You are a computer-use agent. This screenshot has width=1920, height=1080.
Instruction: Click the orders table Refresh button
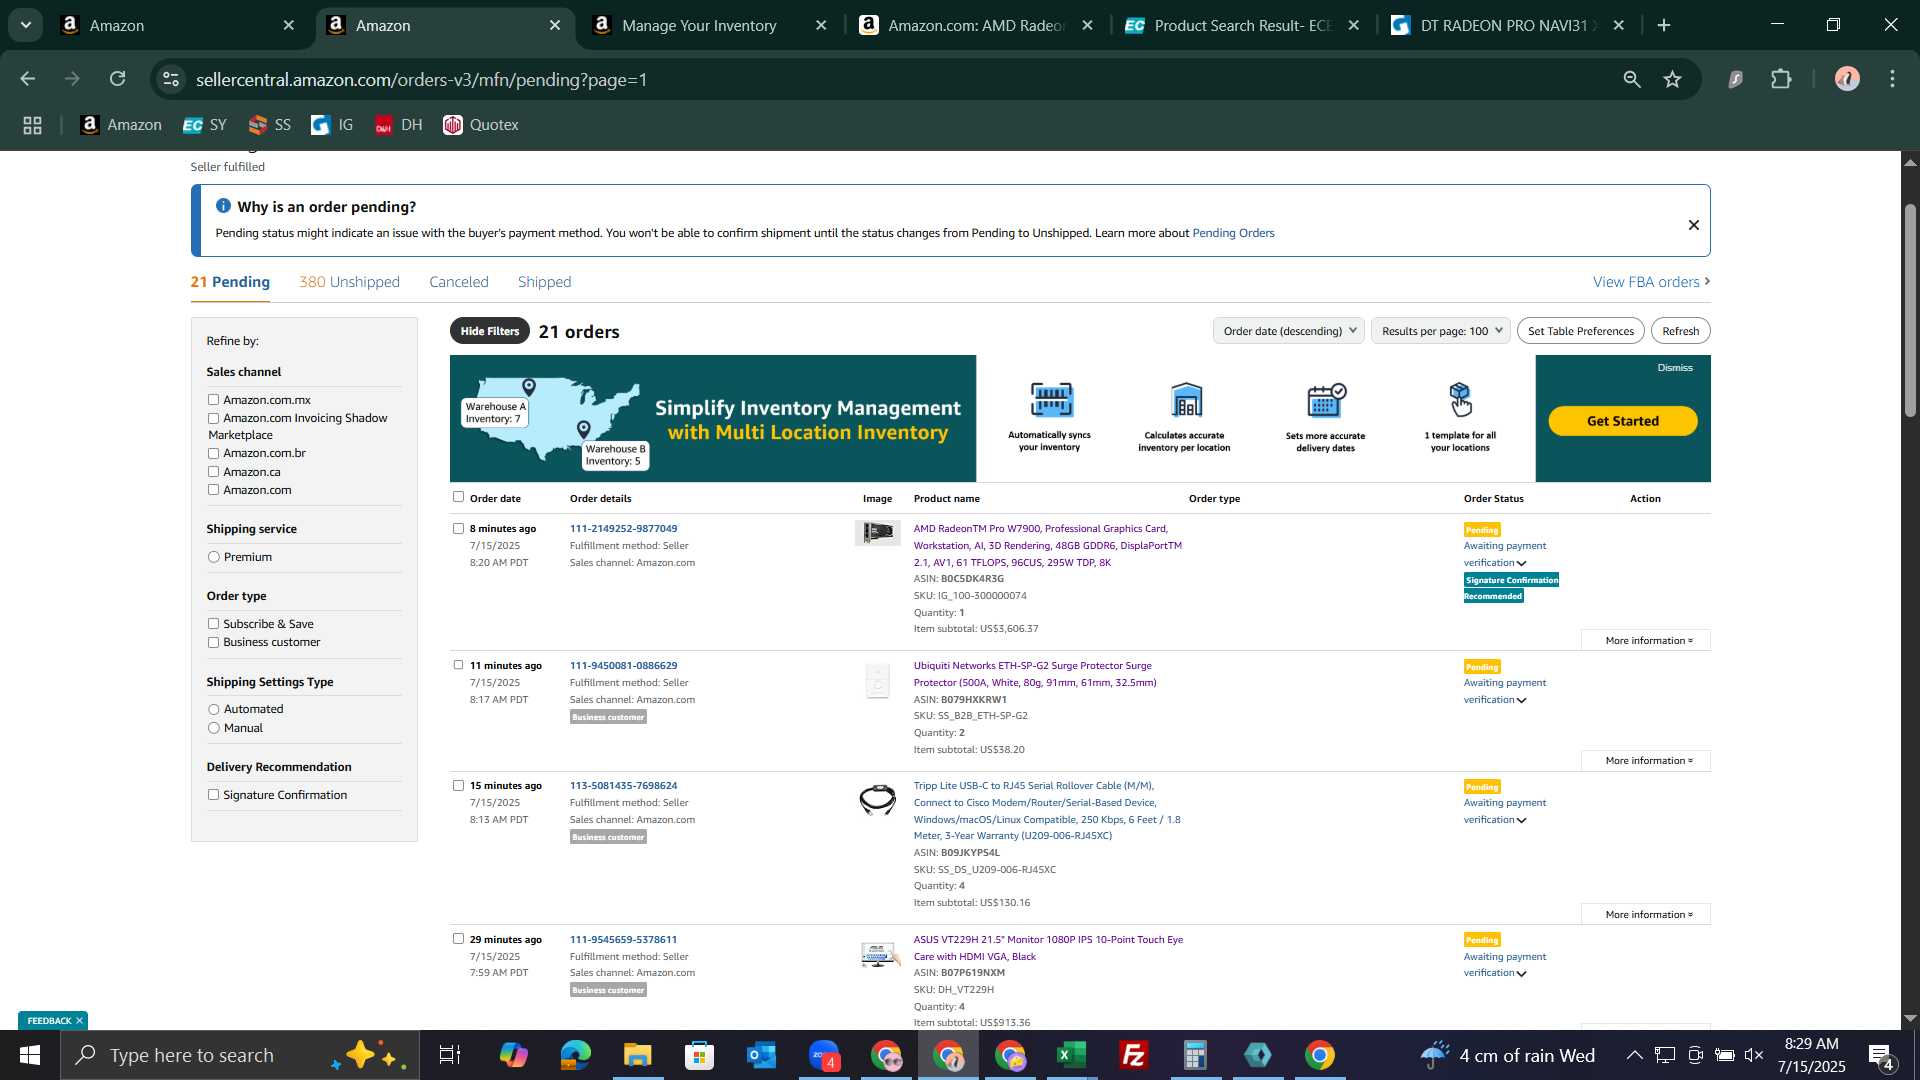(x=1681, y=331)
